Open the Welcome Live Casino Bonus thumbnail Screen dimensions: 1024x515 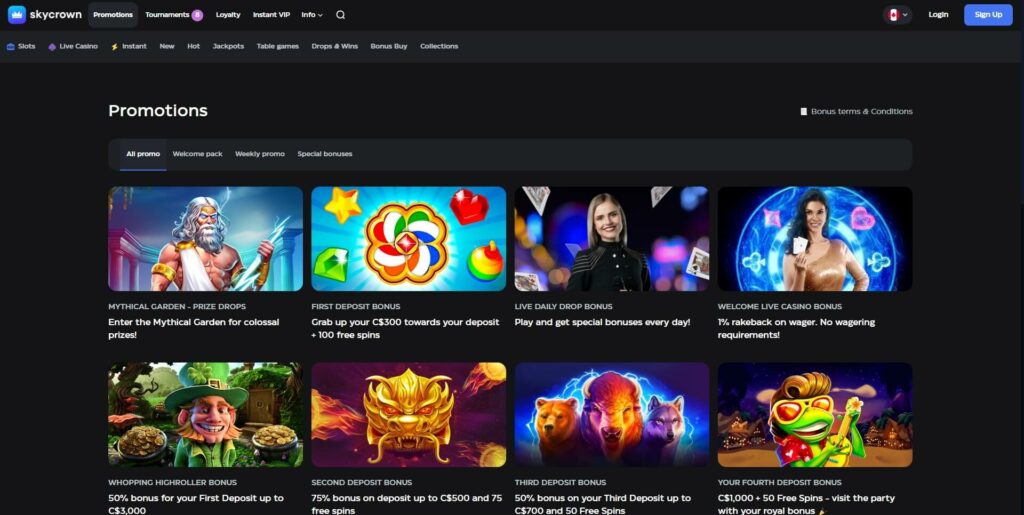coord(815,239)
